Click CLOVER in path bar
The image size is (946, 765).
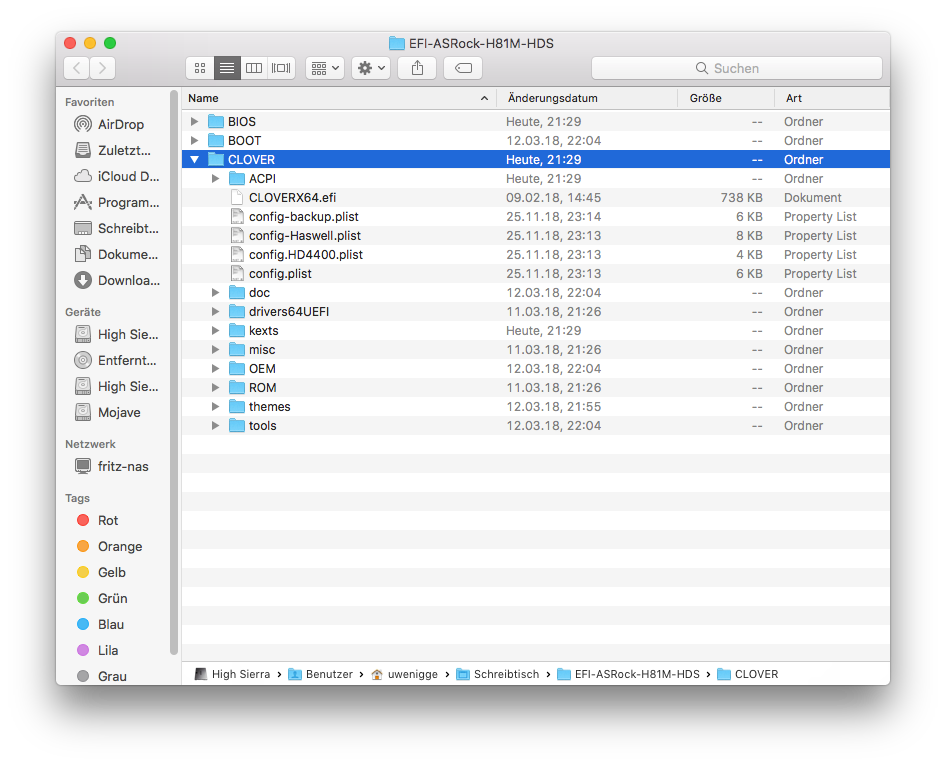tap(748, 675)
